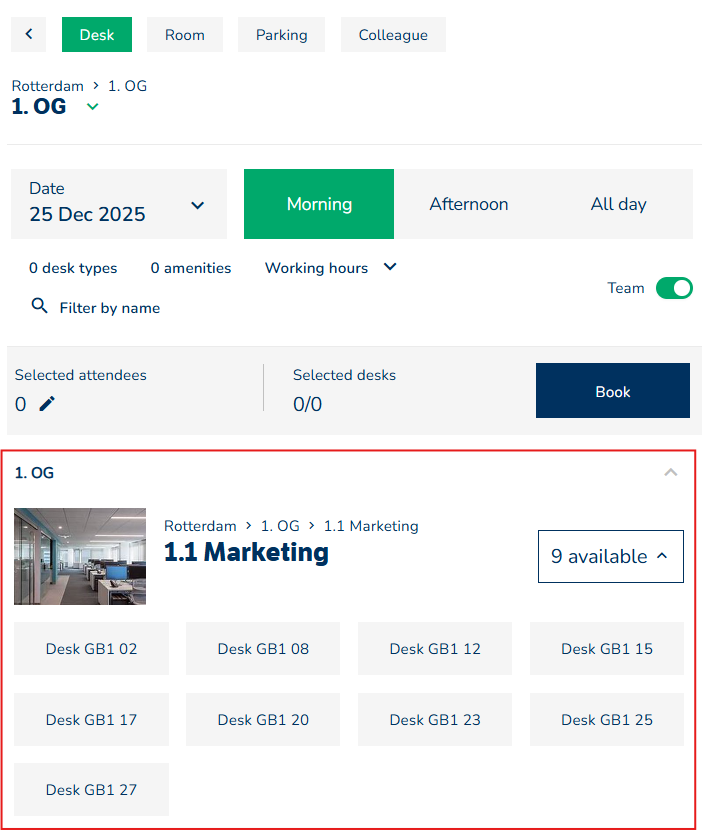Open the green floor selector chevron
The image size is (702, 830).
point(93,107)
